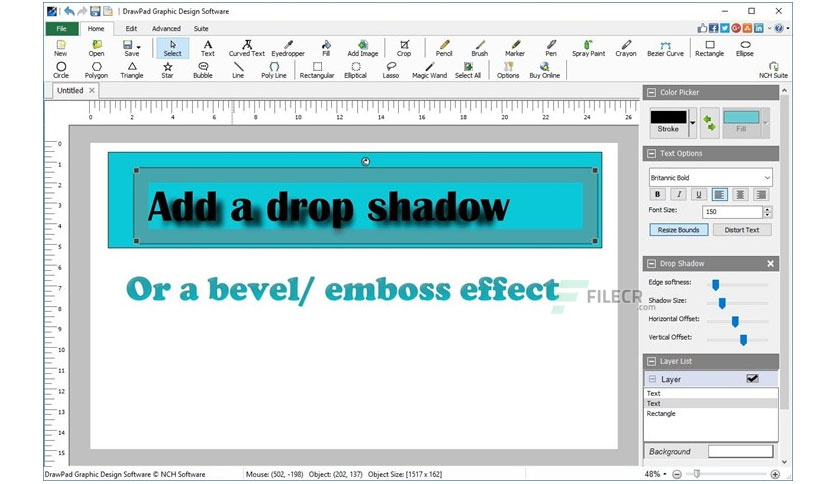Toggle Bold text formatting

coord(657,195)
